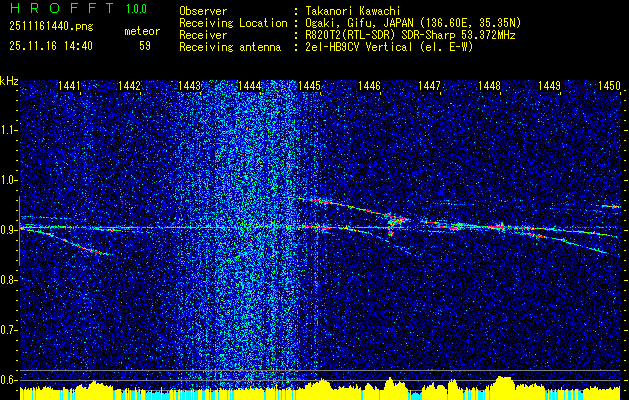Click time marker 1447
Screen dimensions: 629x400
click(x=429, y=85)
